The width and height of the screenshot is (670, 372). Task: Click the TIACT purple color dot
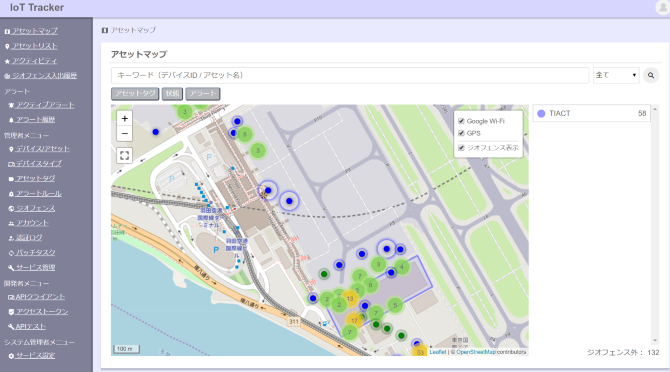tap(541, 114)
